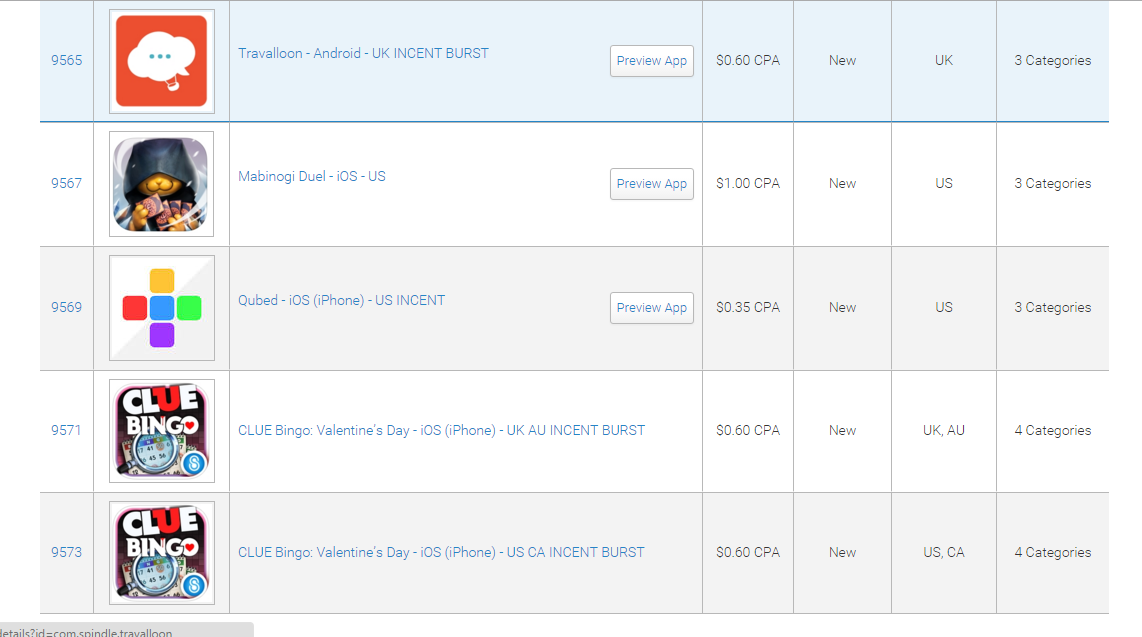Click 4 Categories in the UK, AU row
Viewport: 1142px width, 637px height.
(x=1052, y=430)
